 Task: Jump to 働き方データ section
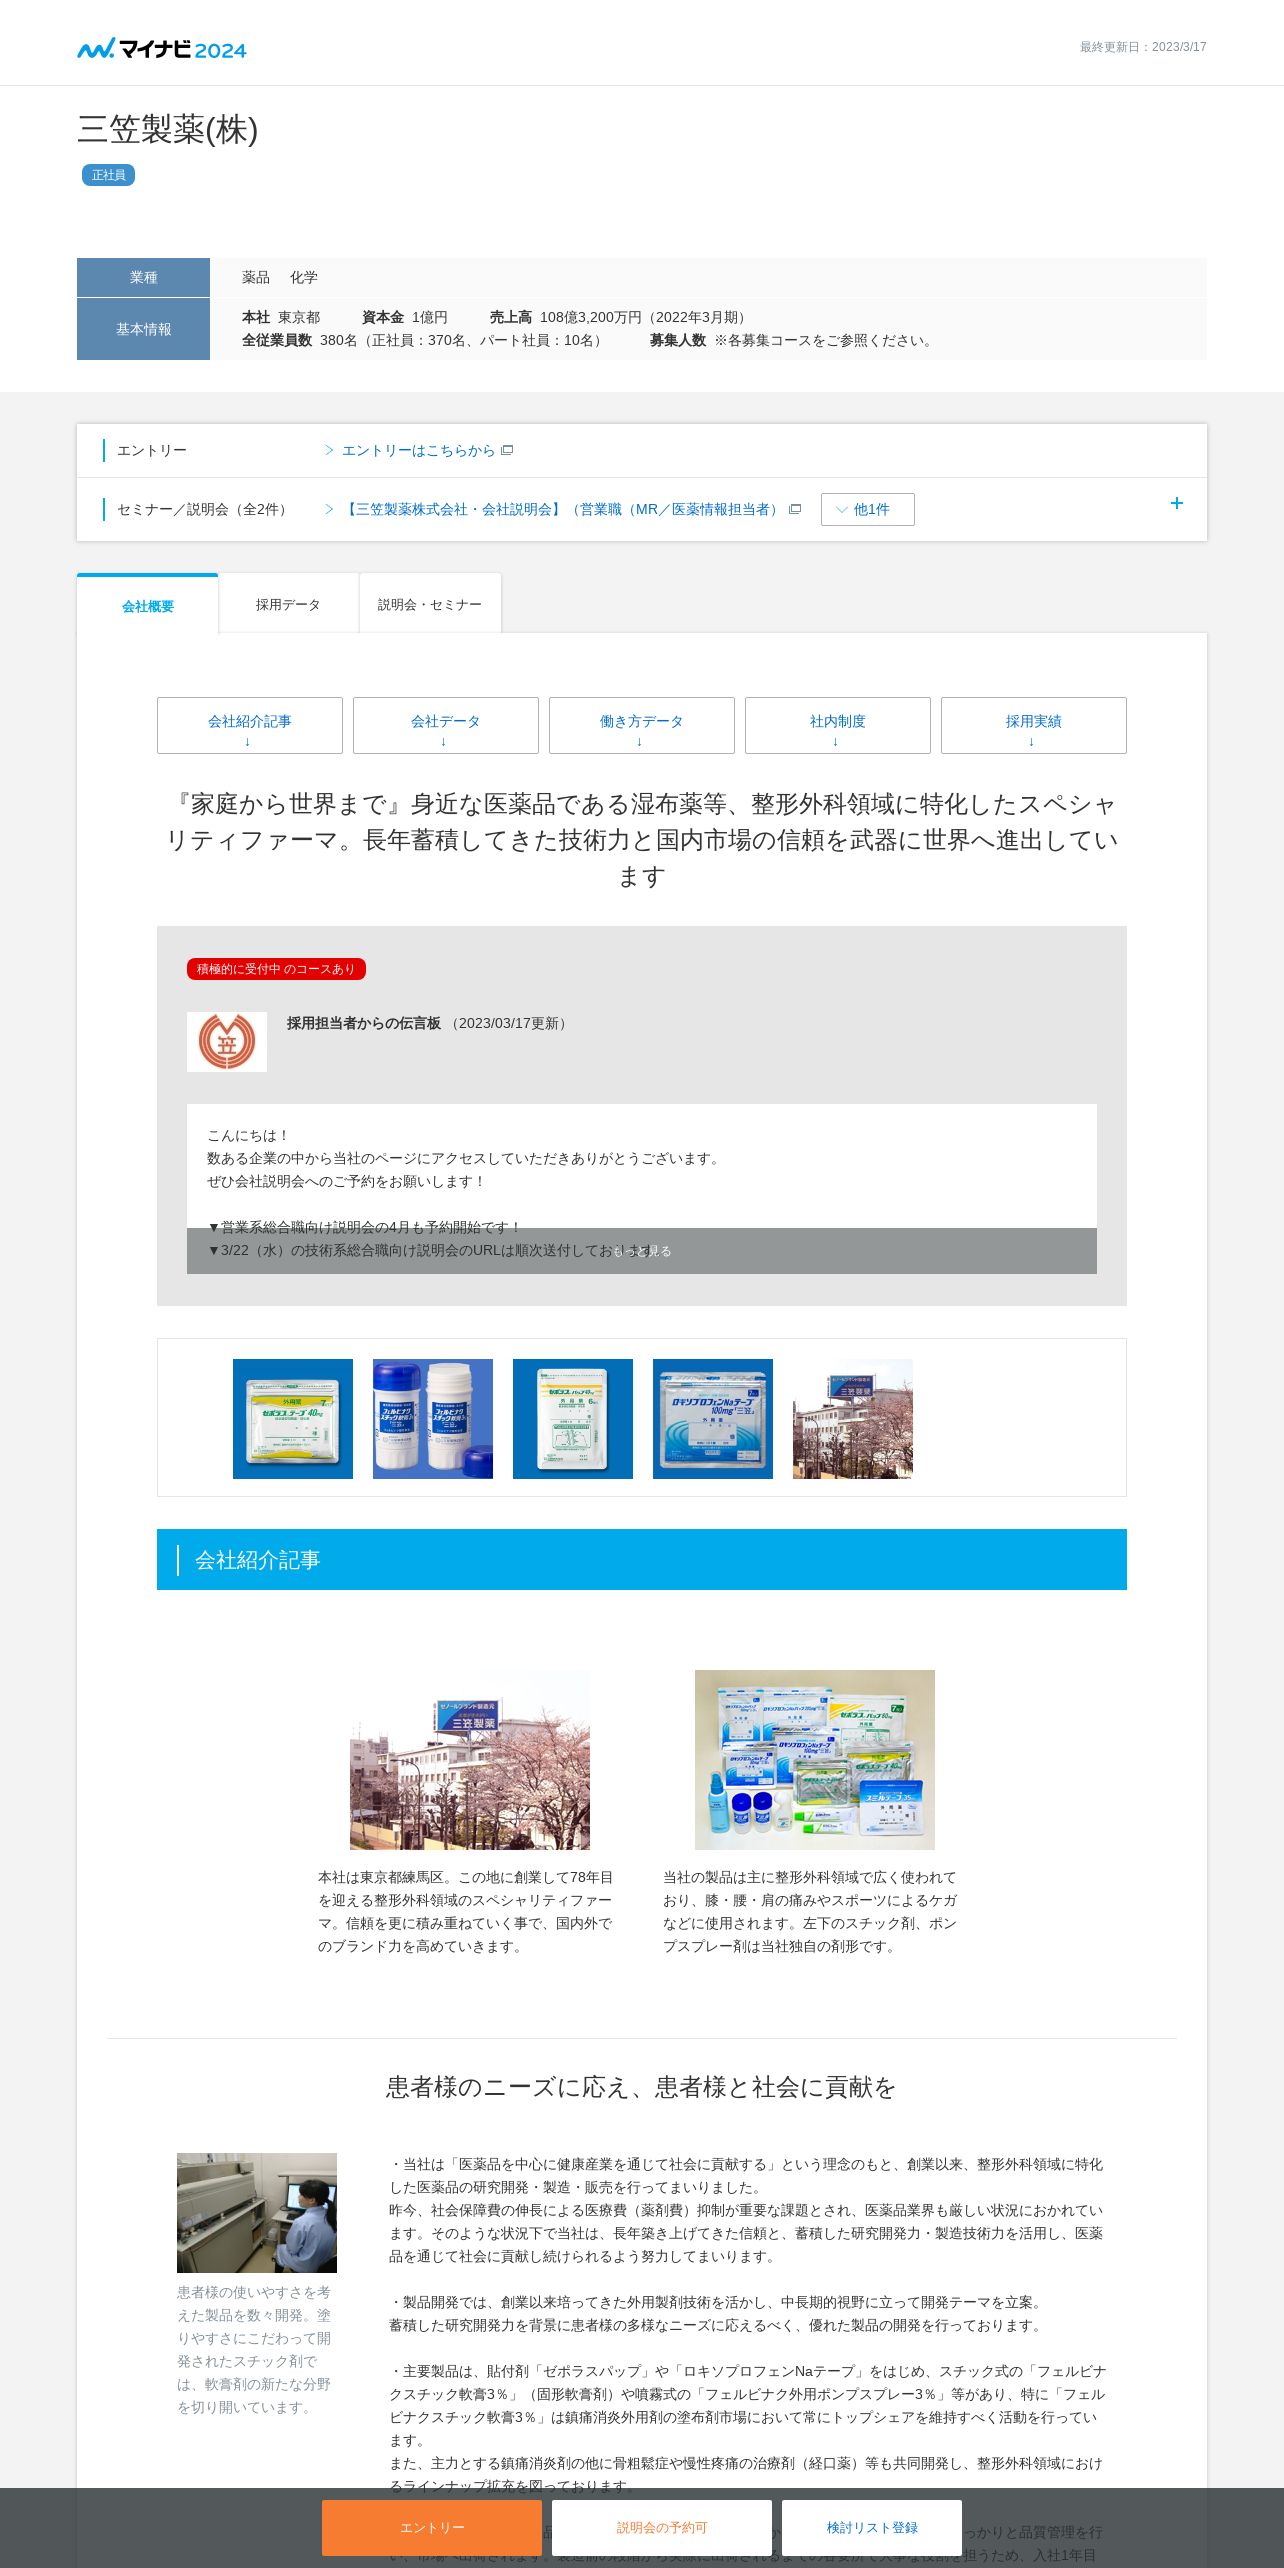(x=642, y=725)
